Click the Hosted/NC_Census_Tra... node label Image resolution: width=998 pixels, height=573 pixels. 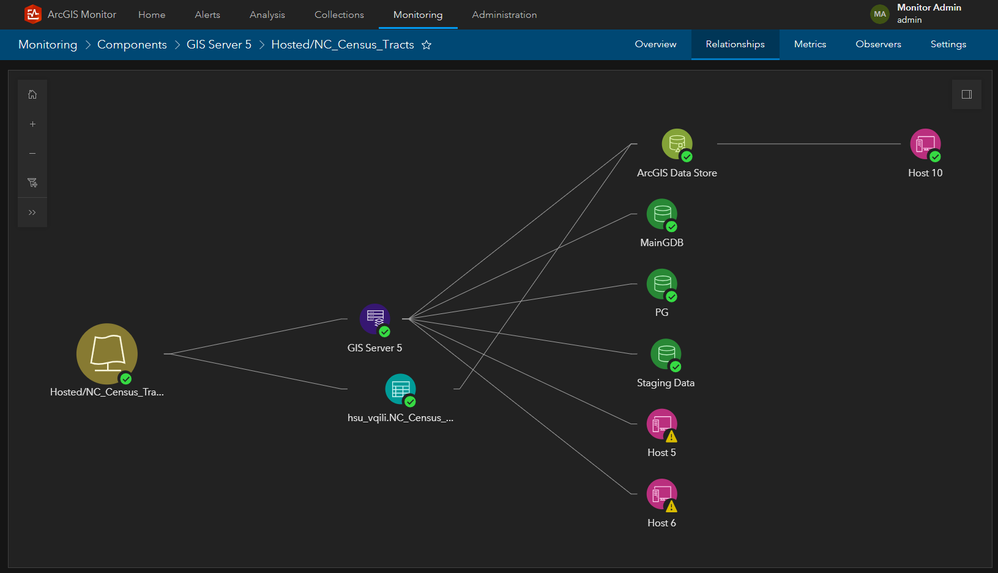[x=107, y=392]
